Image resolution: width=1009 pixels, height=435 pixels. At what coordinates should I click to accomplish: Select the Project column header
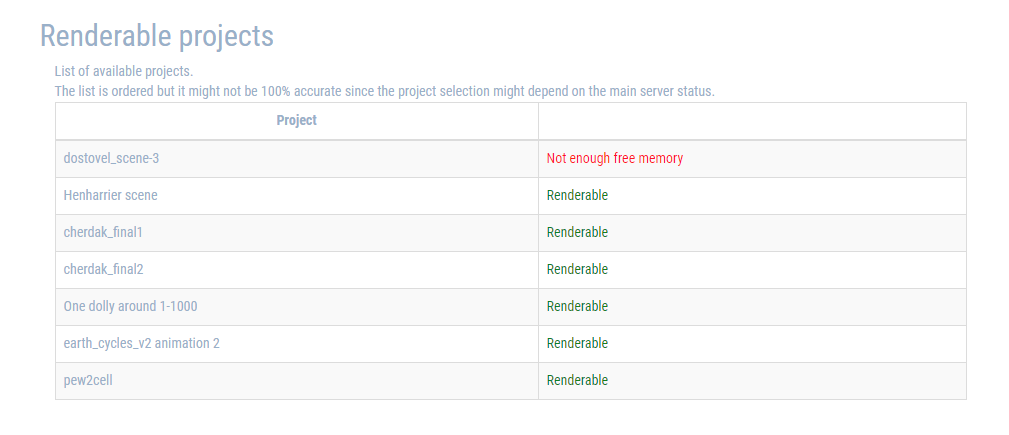point(297,120)
